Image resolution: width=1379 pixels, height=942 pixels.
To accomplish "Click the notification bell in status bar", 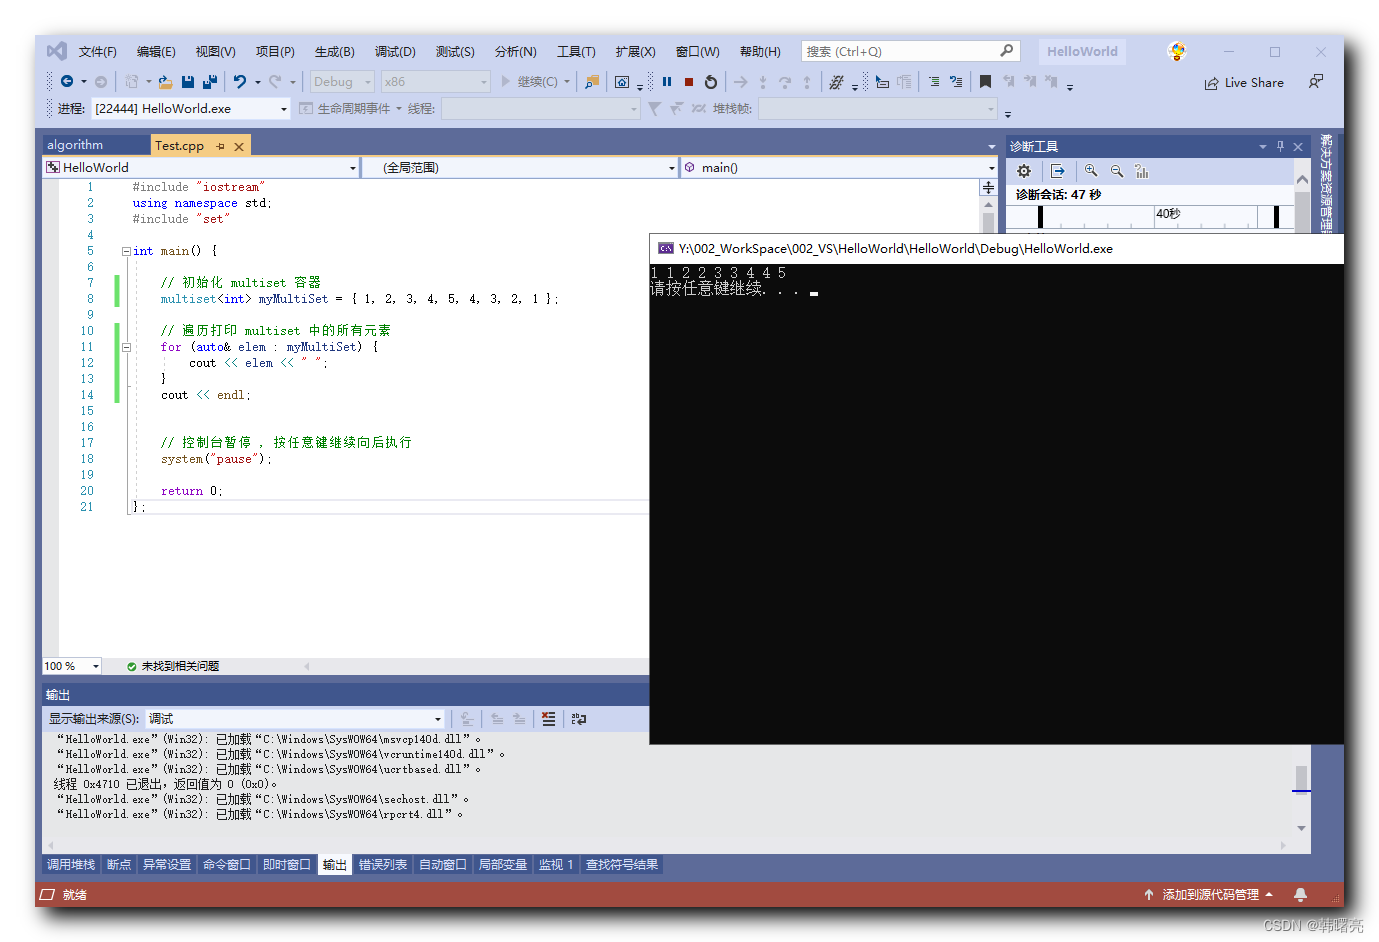I will (1300, 894).
